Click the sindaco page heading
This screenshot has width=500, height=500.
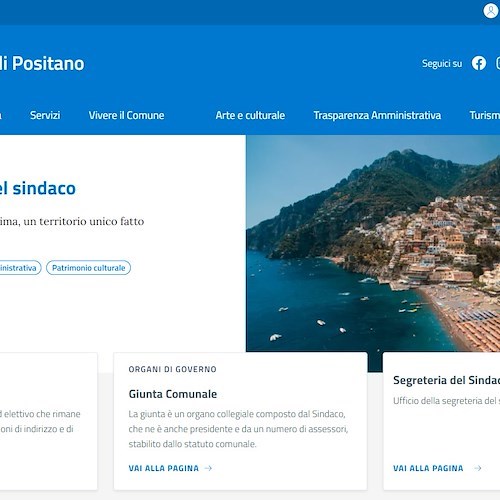point(38,188)
